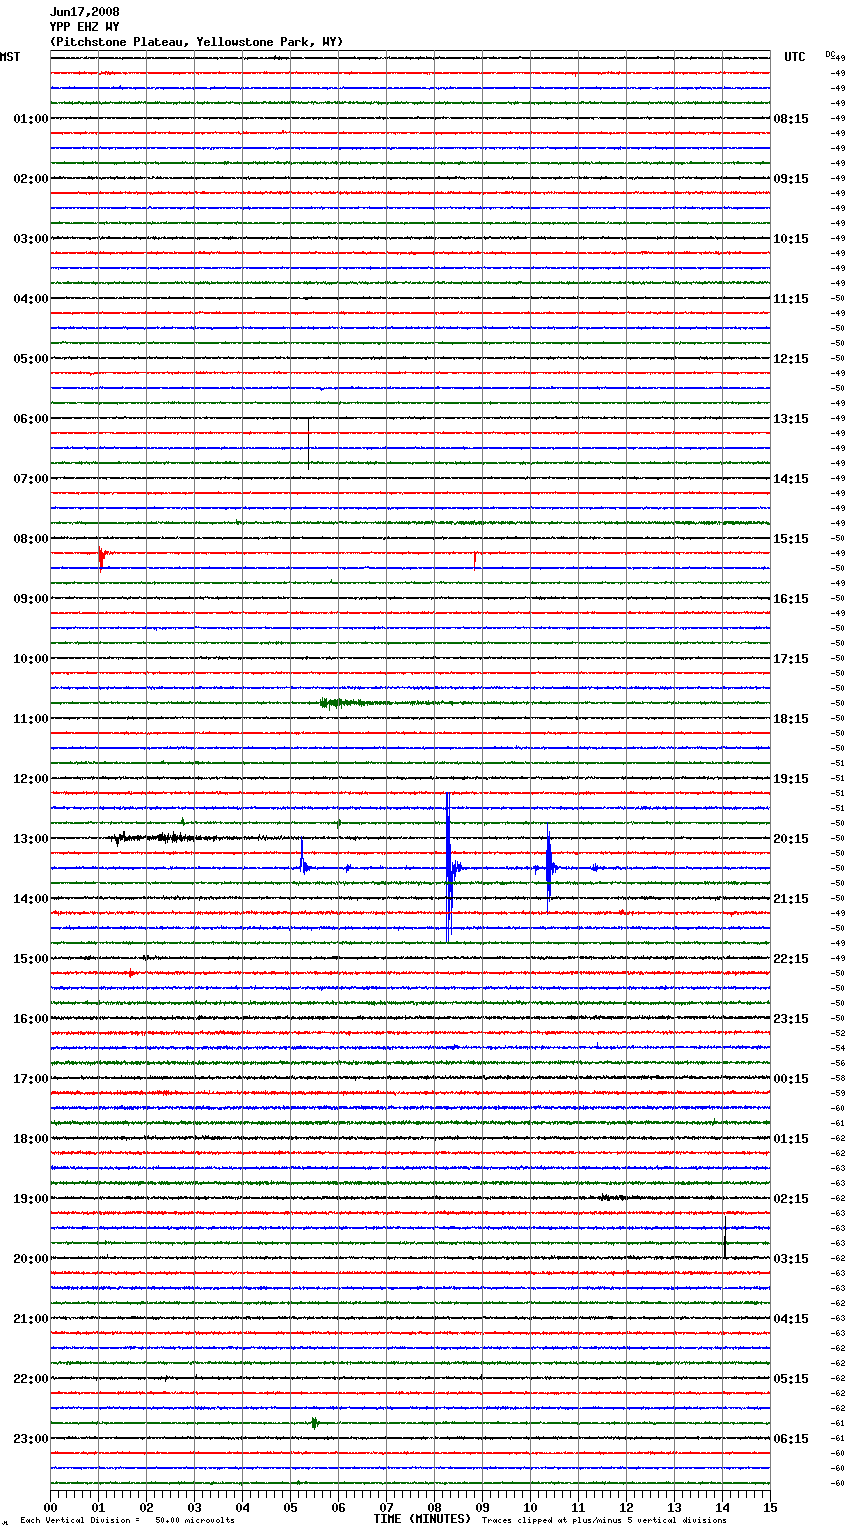Click the Traces clipped footer note

[604, 1520]
